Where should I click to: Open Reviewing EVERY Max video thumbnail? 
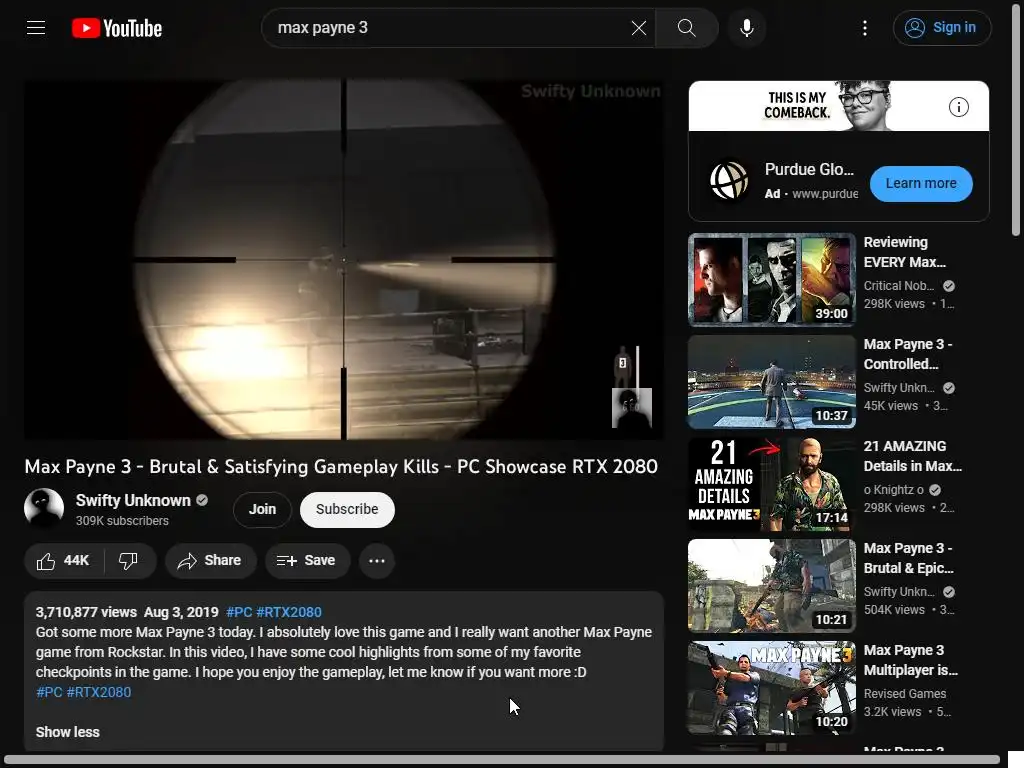pos(771,280)
